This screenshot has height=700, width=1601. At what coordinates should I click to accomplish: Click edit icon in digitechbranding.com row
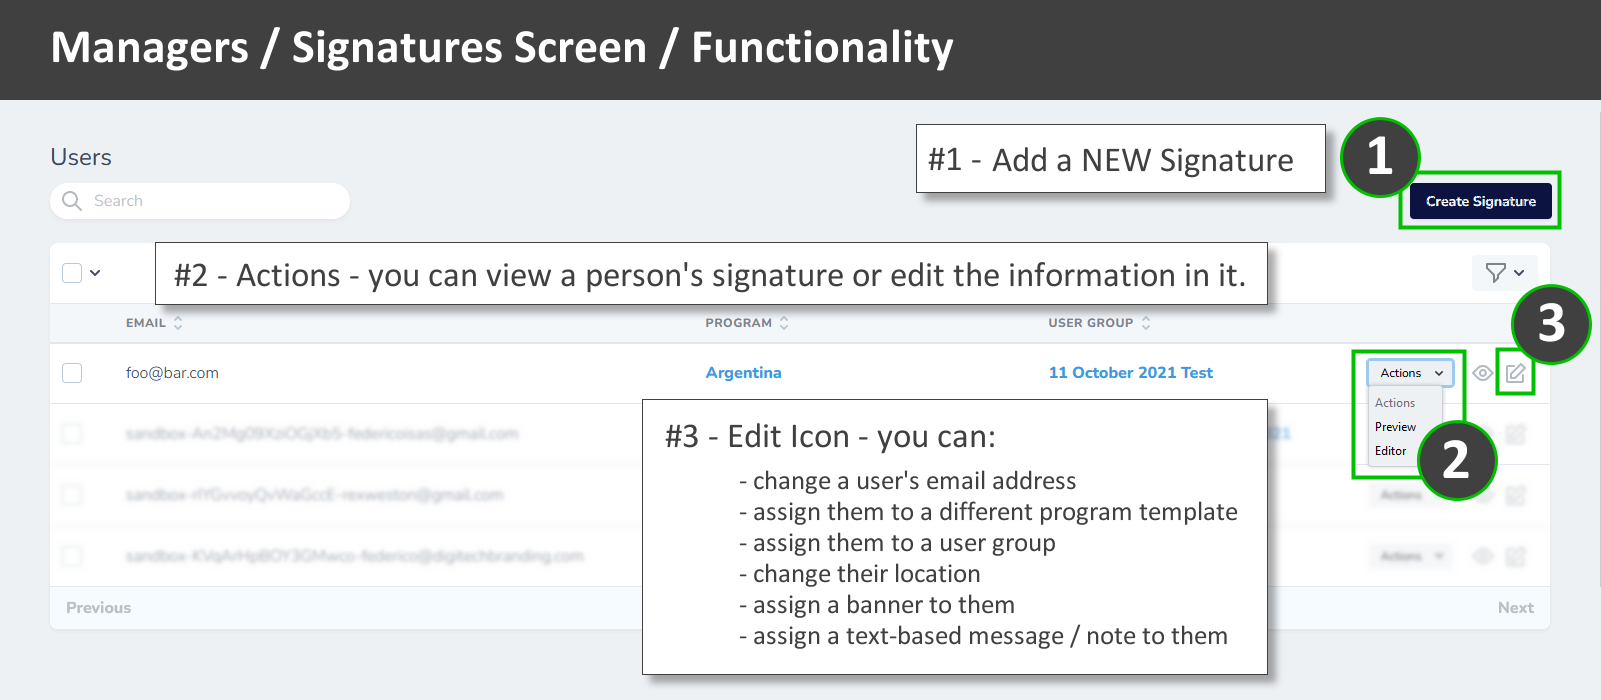[1516, 556]
